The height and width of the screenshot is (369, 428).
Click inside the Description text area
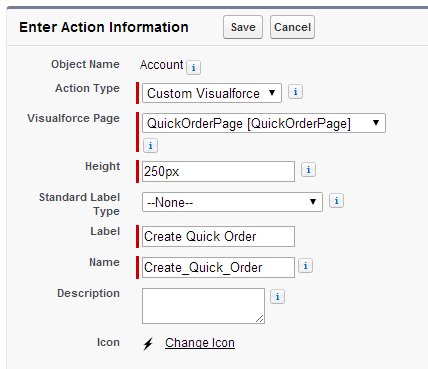pyautogui.click(x=203, y=306)
